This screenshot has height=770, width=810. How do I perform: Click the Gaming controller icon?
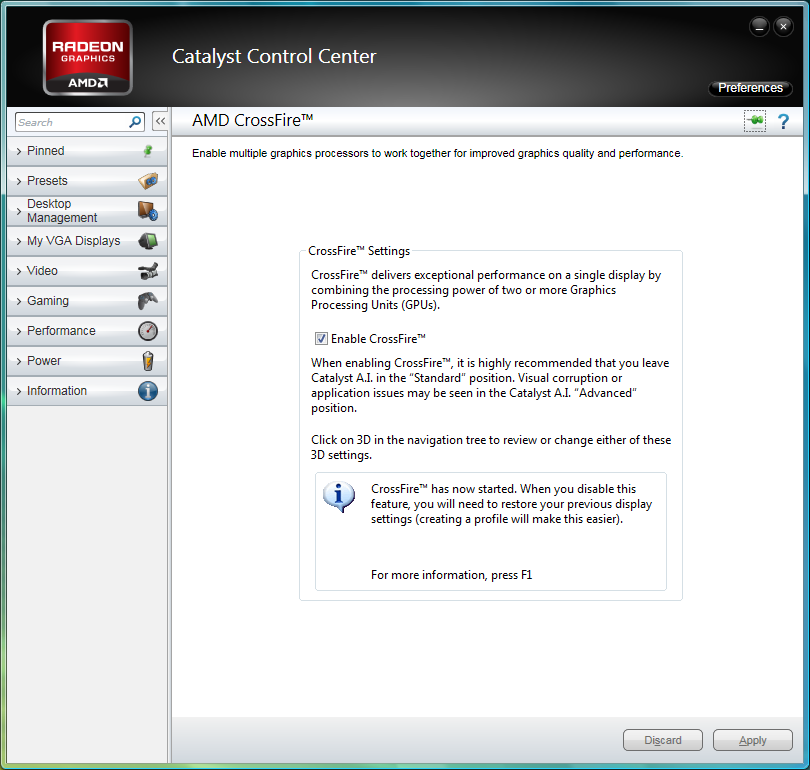[148, 301]
